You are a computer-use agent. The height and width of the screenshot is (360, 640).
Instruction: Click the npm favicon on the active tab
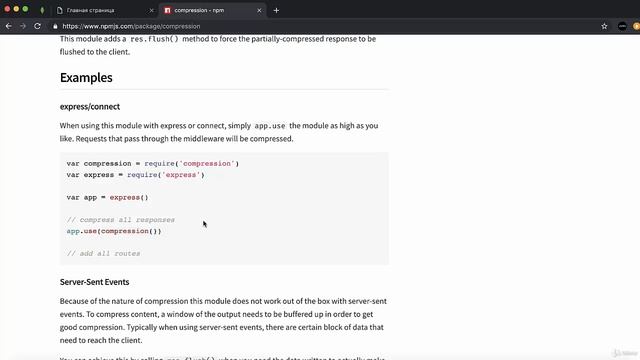[x=167, y=10]
